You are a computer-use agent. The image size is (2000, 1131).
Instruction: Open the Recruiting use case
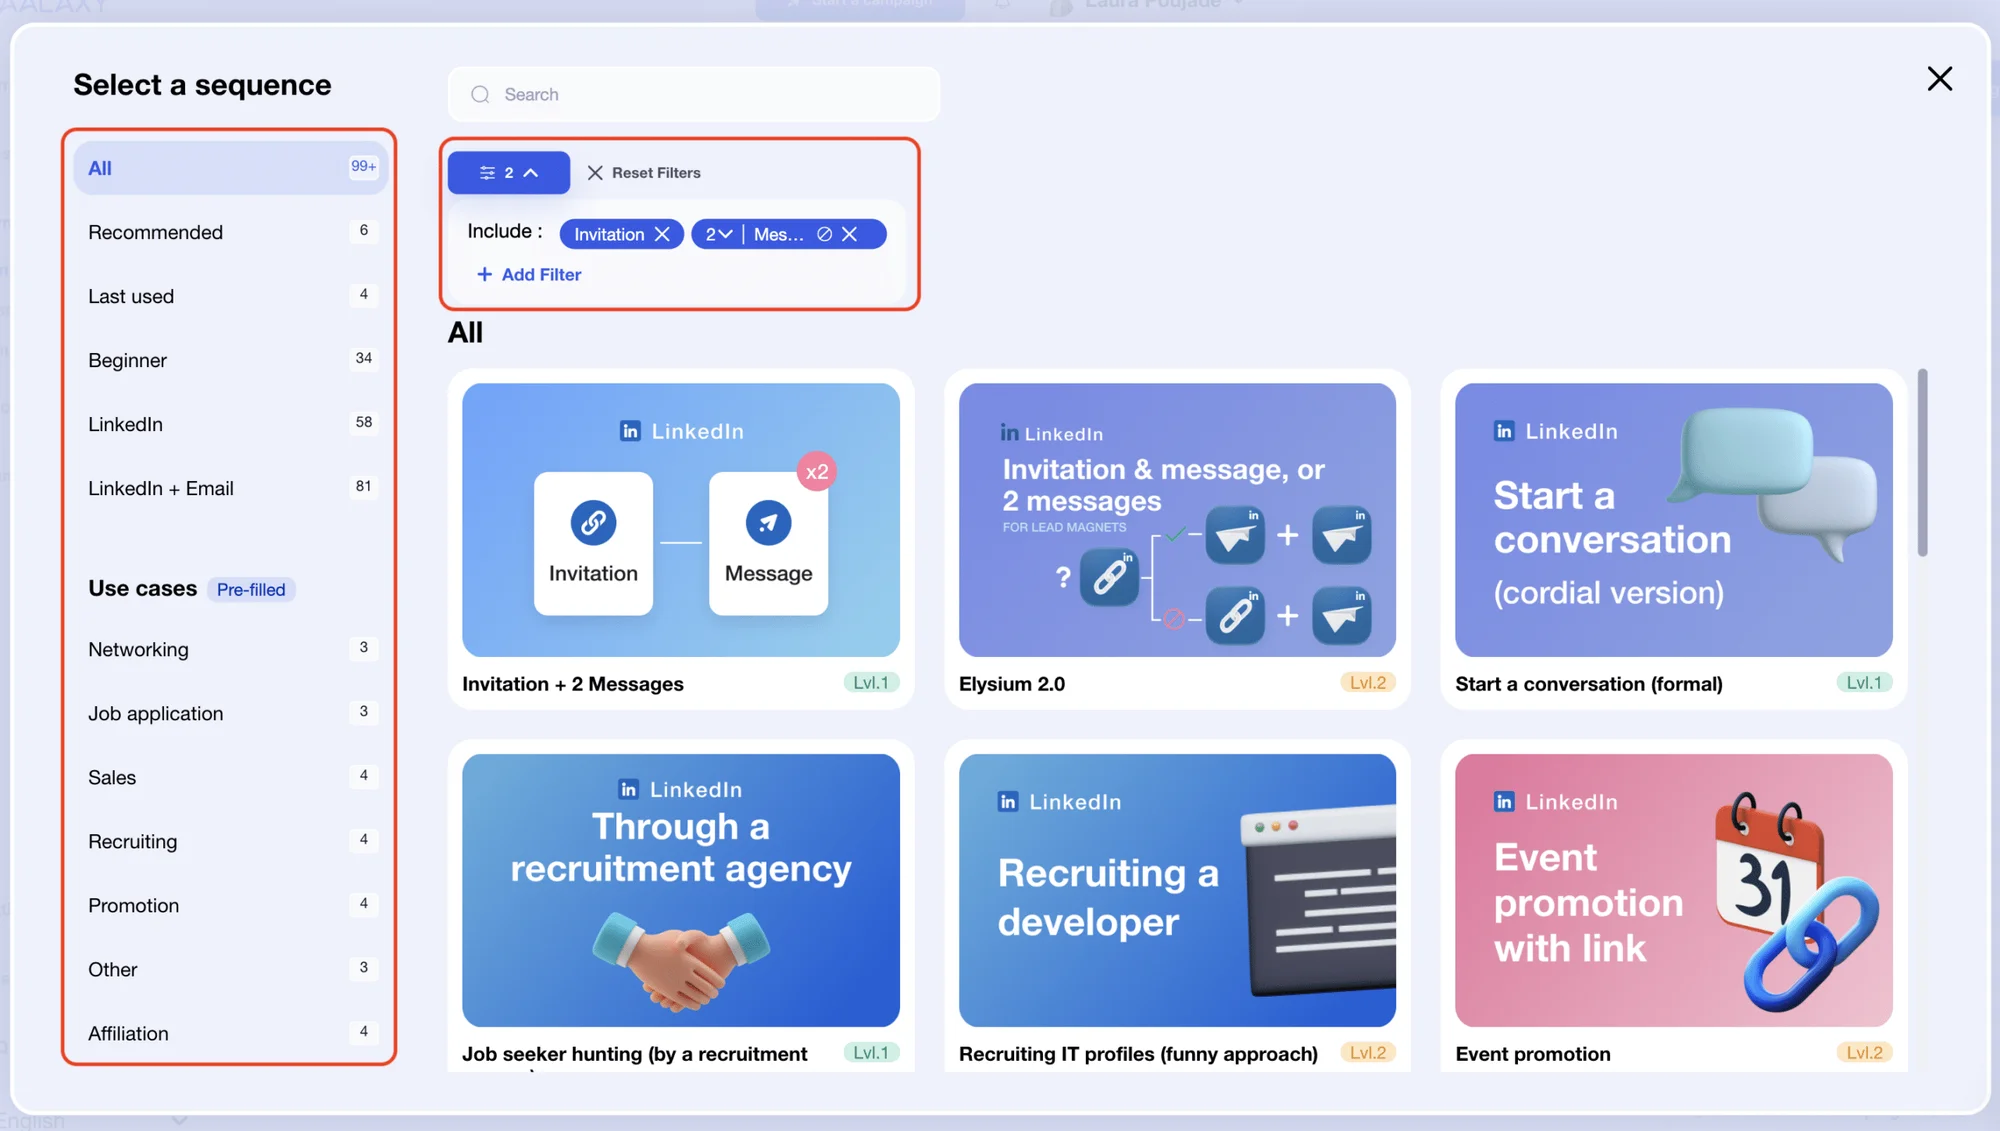pos(230,841)
